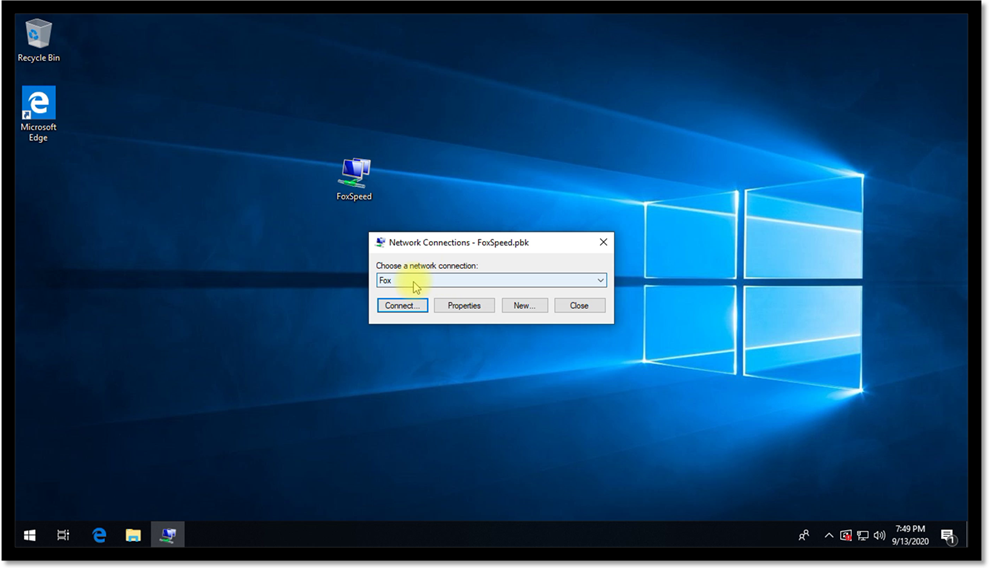Expand the network connection dropdown arrow

pos(600,281)
